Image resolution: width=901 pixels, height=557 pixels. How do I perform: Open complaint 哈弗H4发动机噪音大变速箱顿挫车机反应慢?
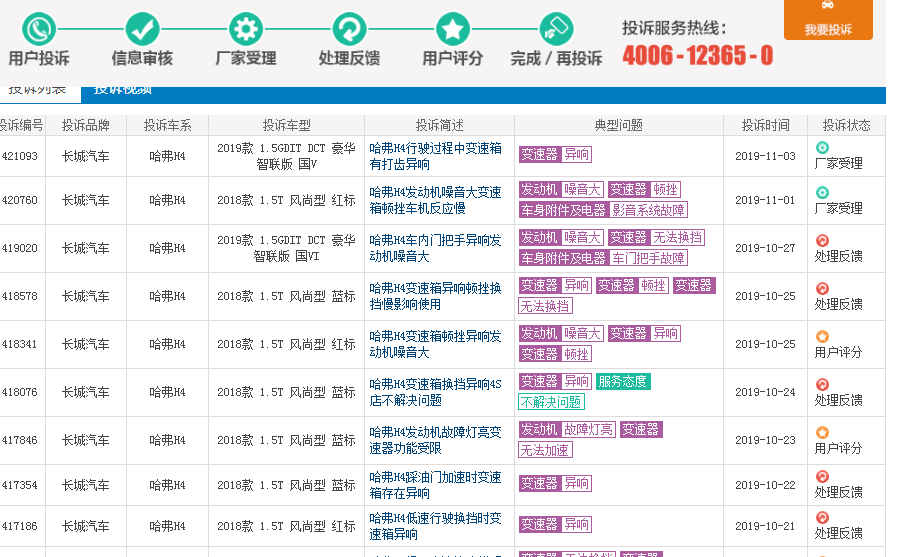(x=435, y=200)
